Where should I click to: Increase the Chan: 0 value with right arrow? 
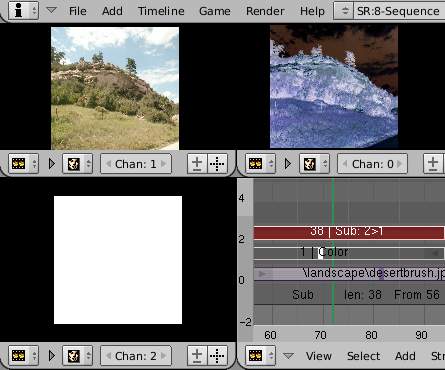tap(400, 164)
